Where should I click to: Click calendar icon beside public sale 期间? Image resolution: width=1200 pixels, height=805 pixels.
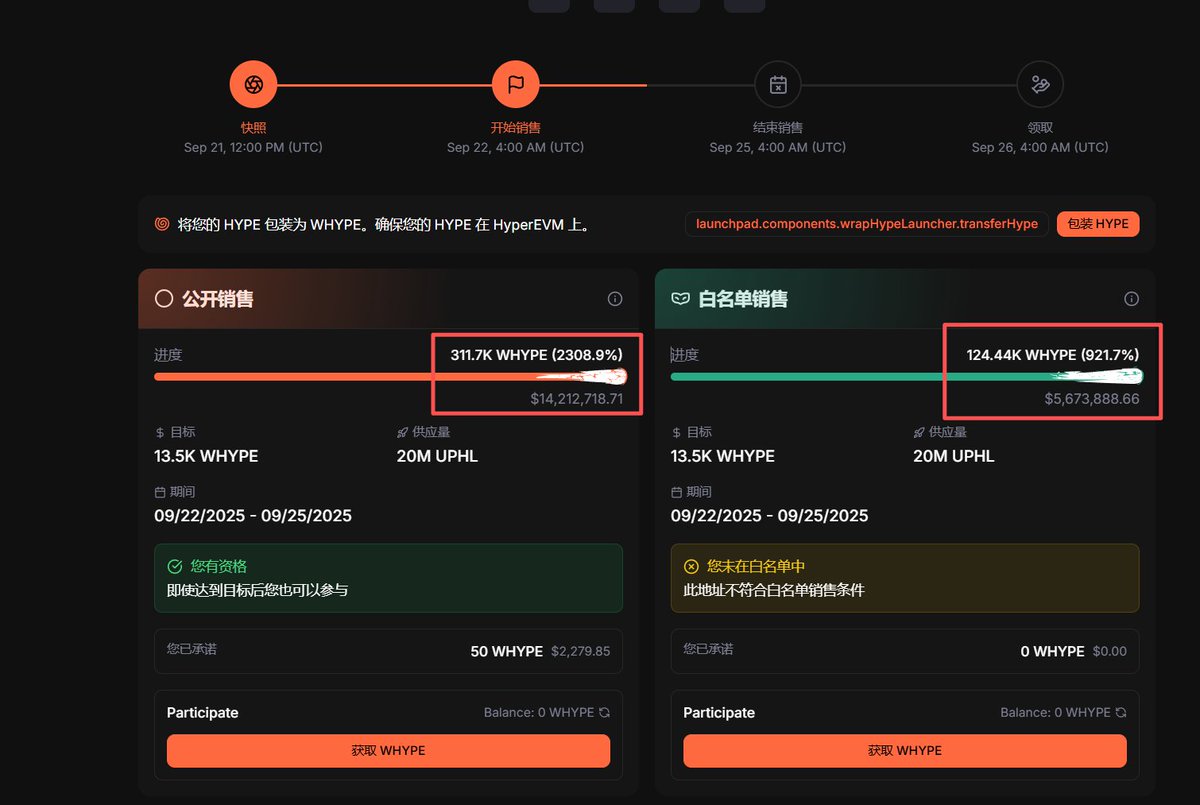tap(160, 493)
